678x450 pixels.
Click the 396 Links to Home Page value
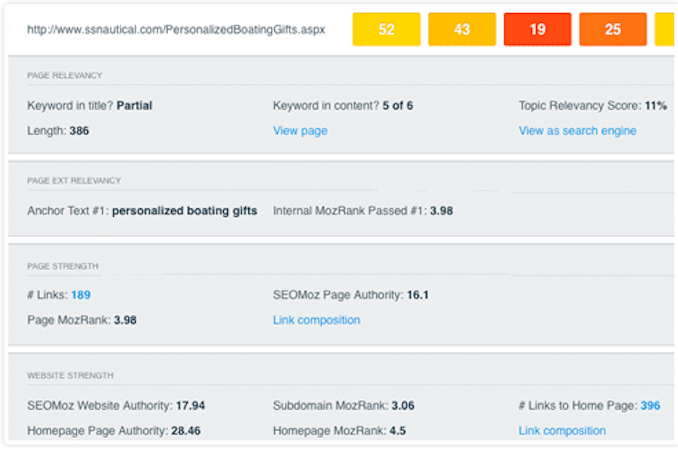pyautogui.click(x=650, y=405)
